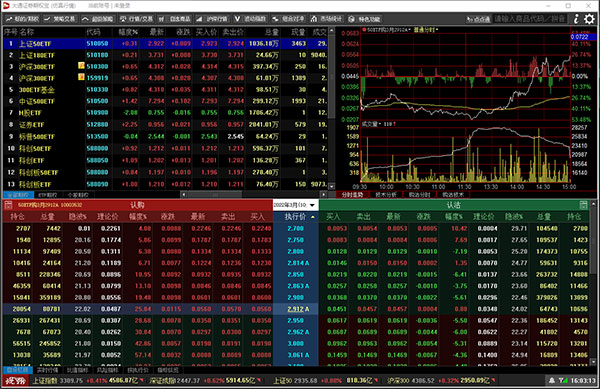Screen dimensions: 600x389
Task: Select strike price 3.000 row
Action: tap(295, 343)
